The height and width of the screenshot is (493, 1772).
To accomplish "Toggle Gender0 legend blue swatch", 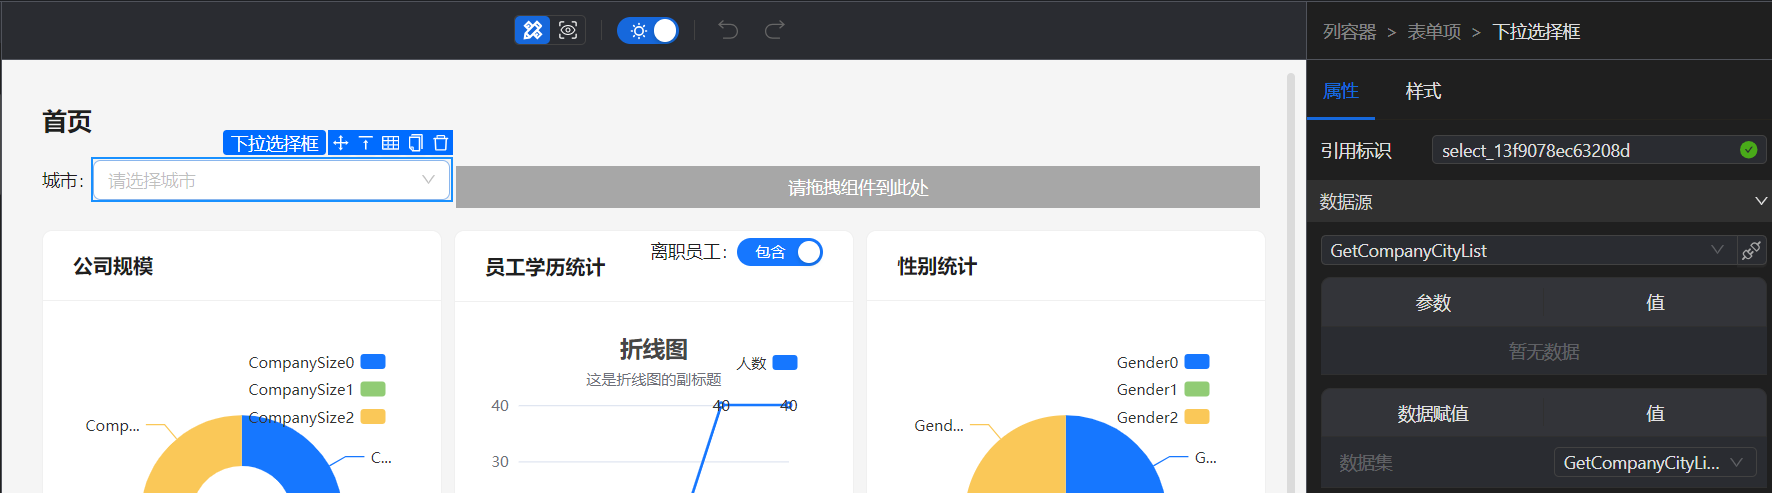I will click(x=1197, y=362).
